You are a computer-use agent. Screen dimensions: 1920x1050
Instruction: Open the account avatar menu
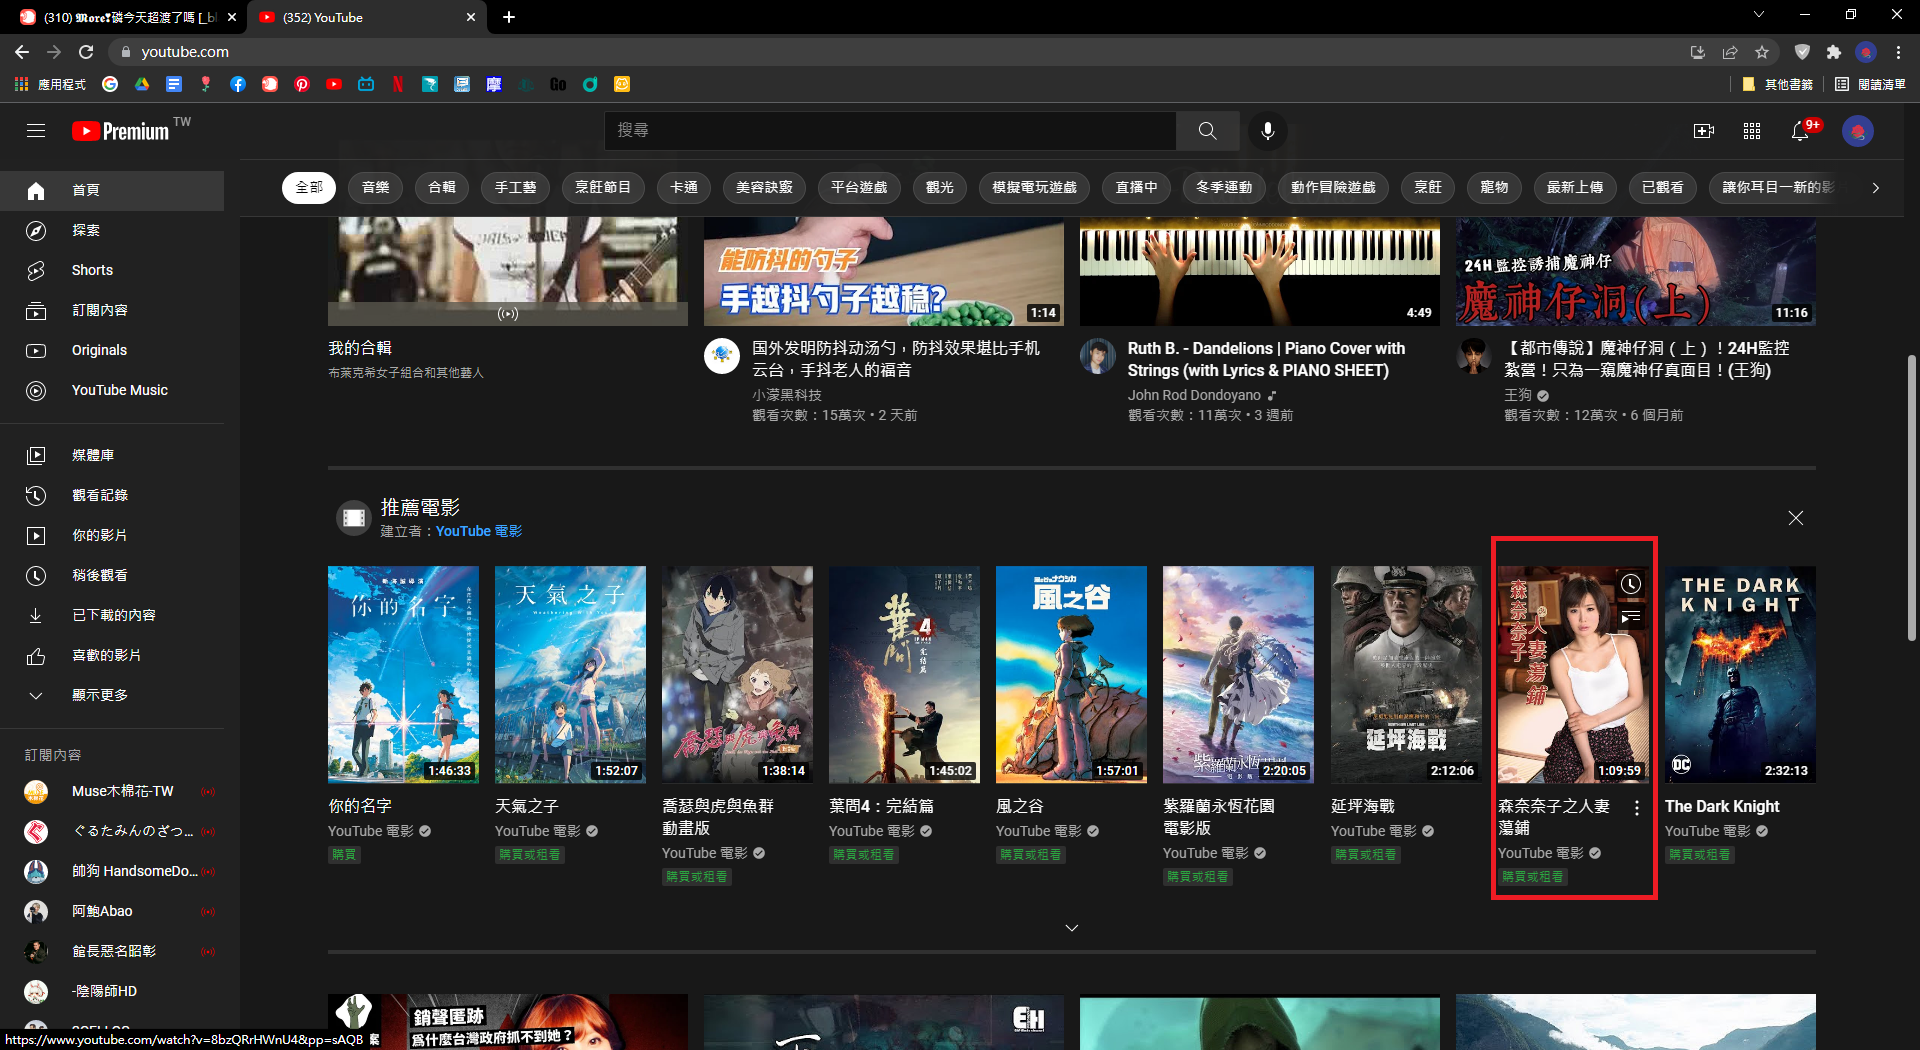tap(1858, 131)
